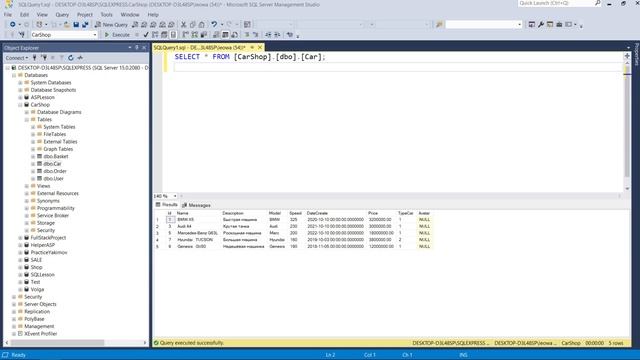Screen dimensions: 640x360
Task: Open the 140 % zoom dropdown
Action: click(175, 196)
